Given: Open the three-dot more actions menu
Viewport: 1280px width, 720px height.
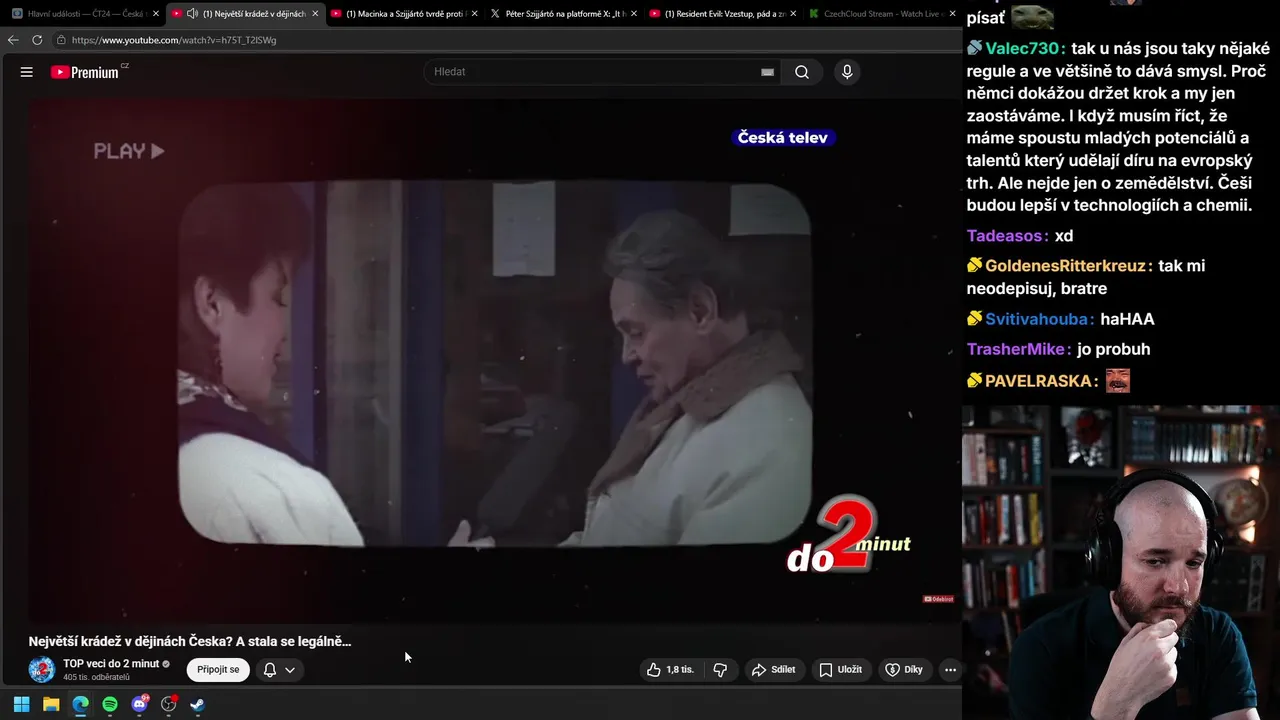Looking at the screenshot, I should 950,670.
